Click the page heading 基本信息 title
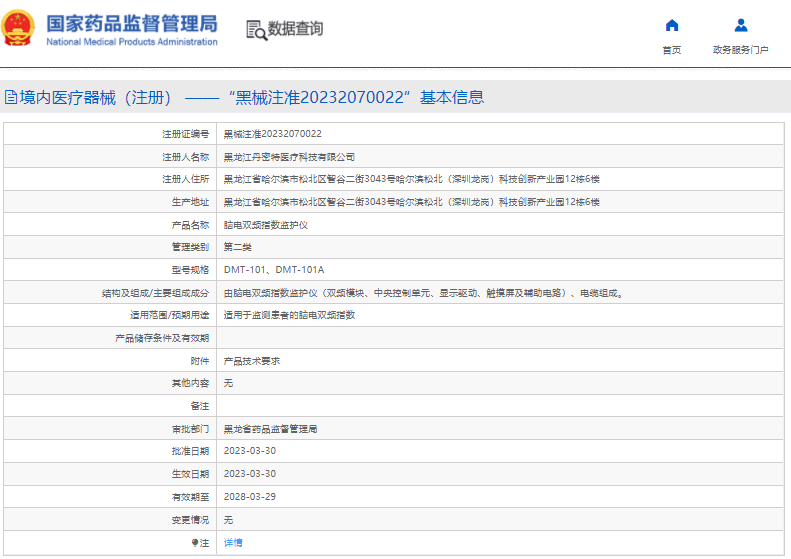The width and height of the screenshot is (791, 559). tap(452, 97)
